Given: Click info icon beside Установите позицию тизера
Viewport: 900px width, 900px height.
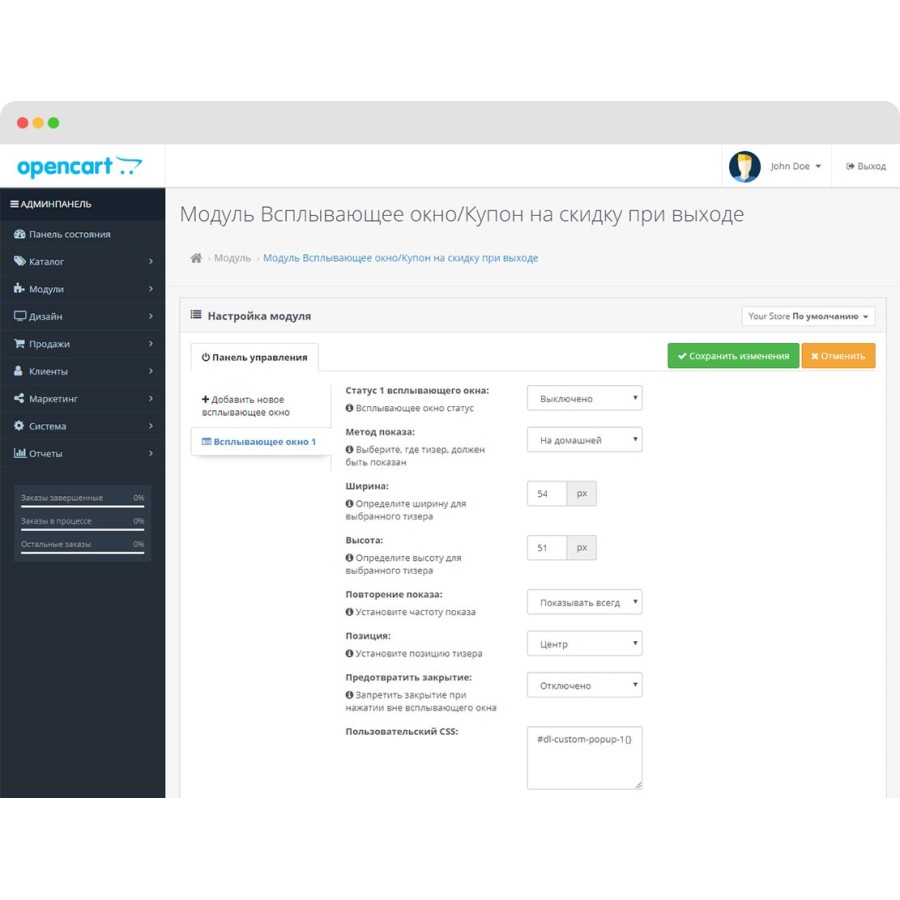Looking at the screenshot, I should click(x=349, y=653).
